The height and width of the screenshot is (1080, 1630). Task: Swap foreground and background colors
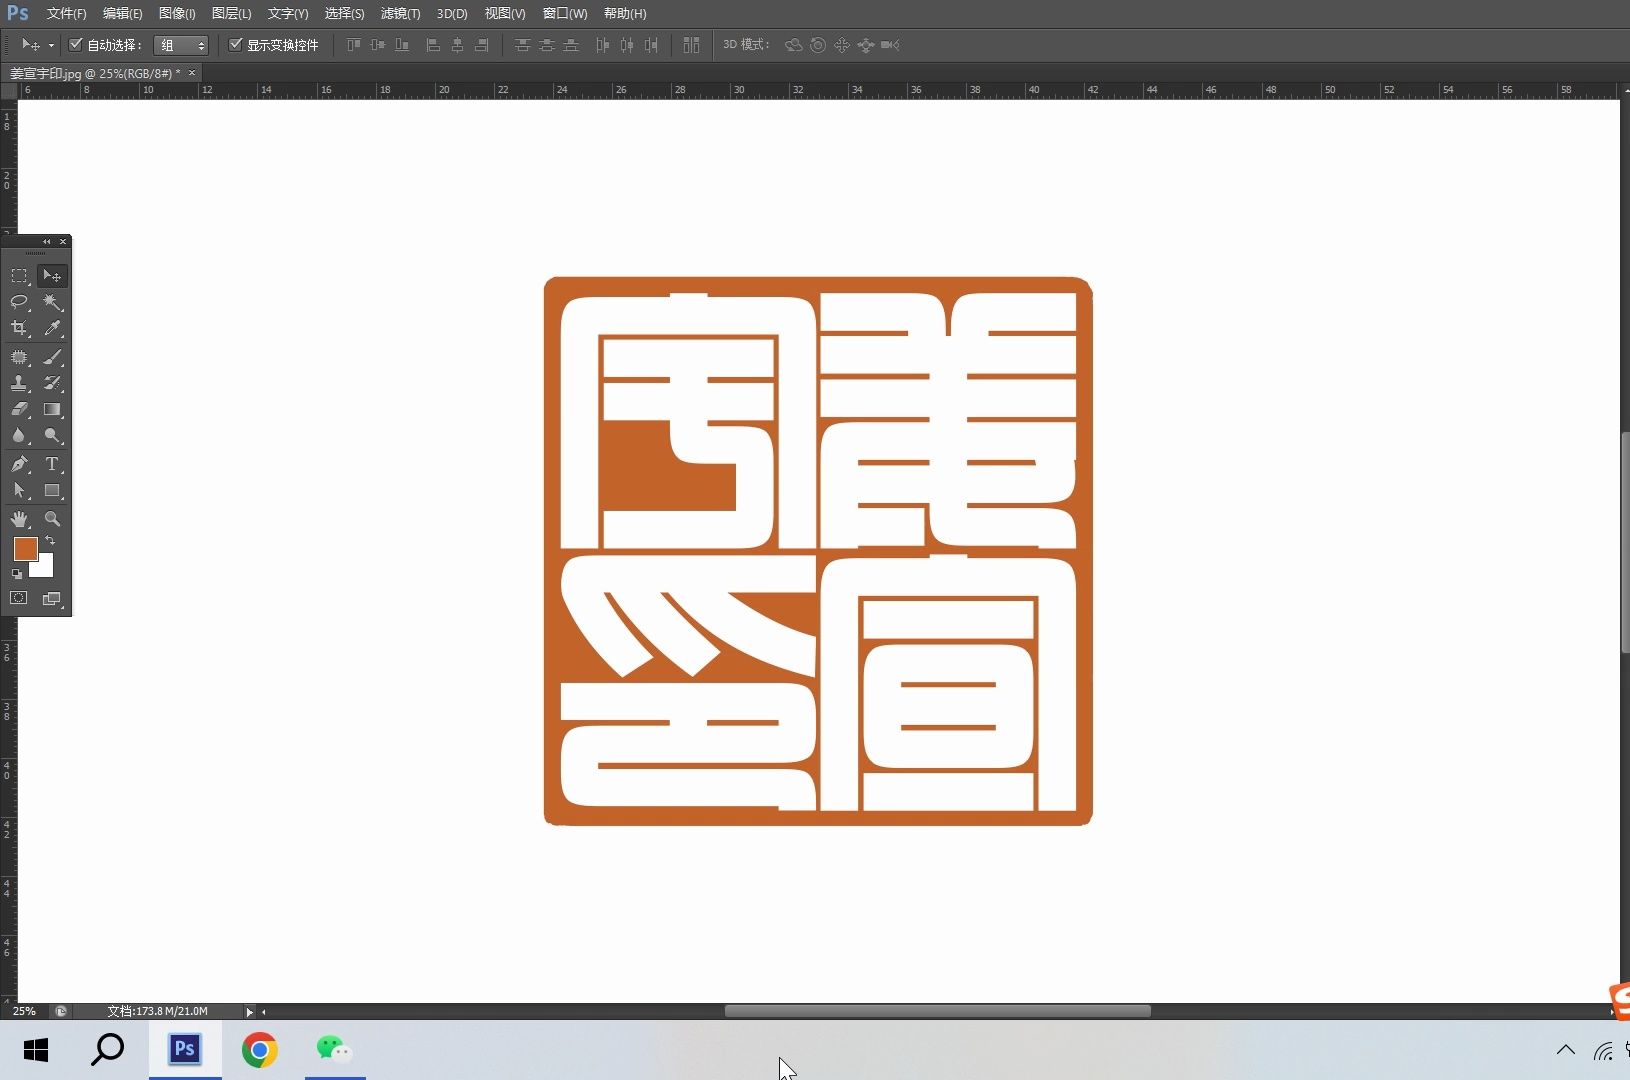(50, 541)
